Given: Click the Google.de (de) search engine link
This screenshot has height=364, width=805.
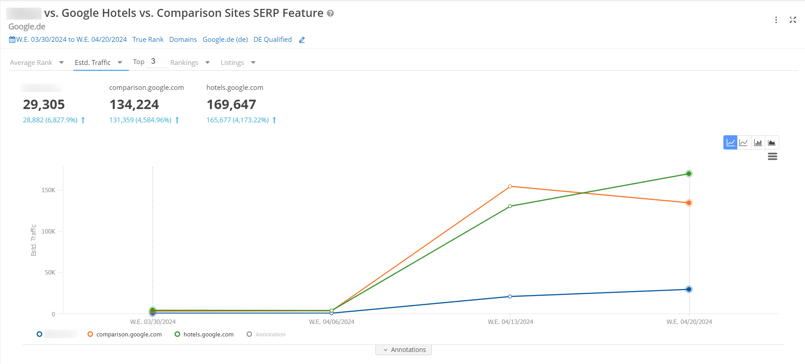Looking at the screenshot, I should coord(225,40).
